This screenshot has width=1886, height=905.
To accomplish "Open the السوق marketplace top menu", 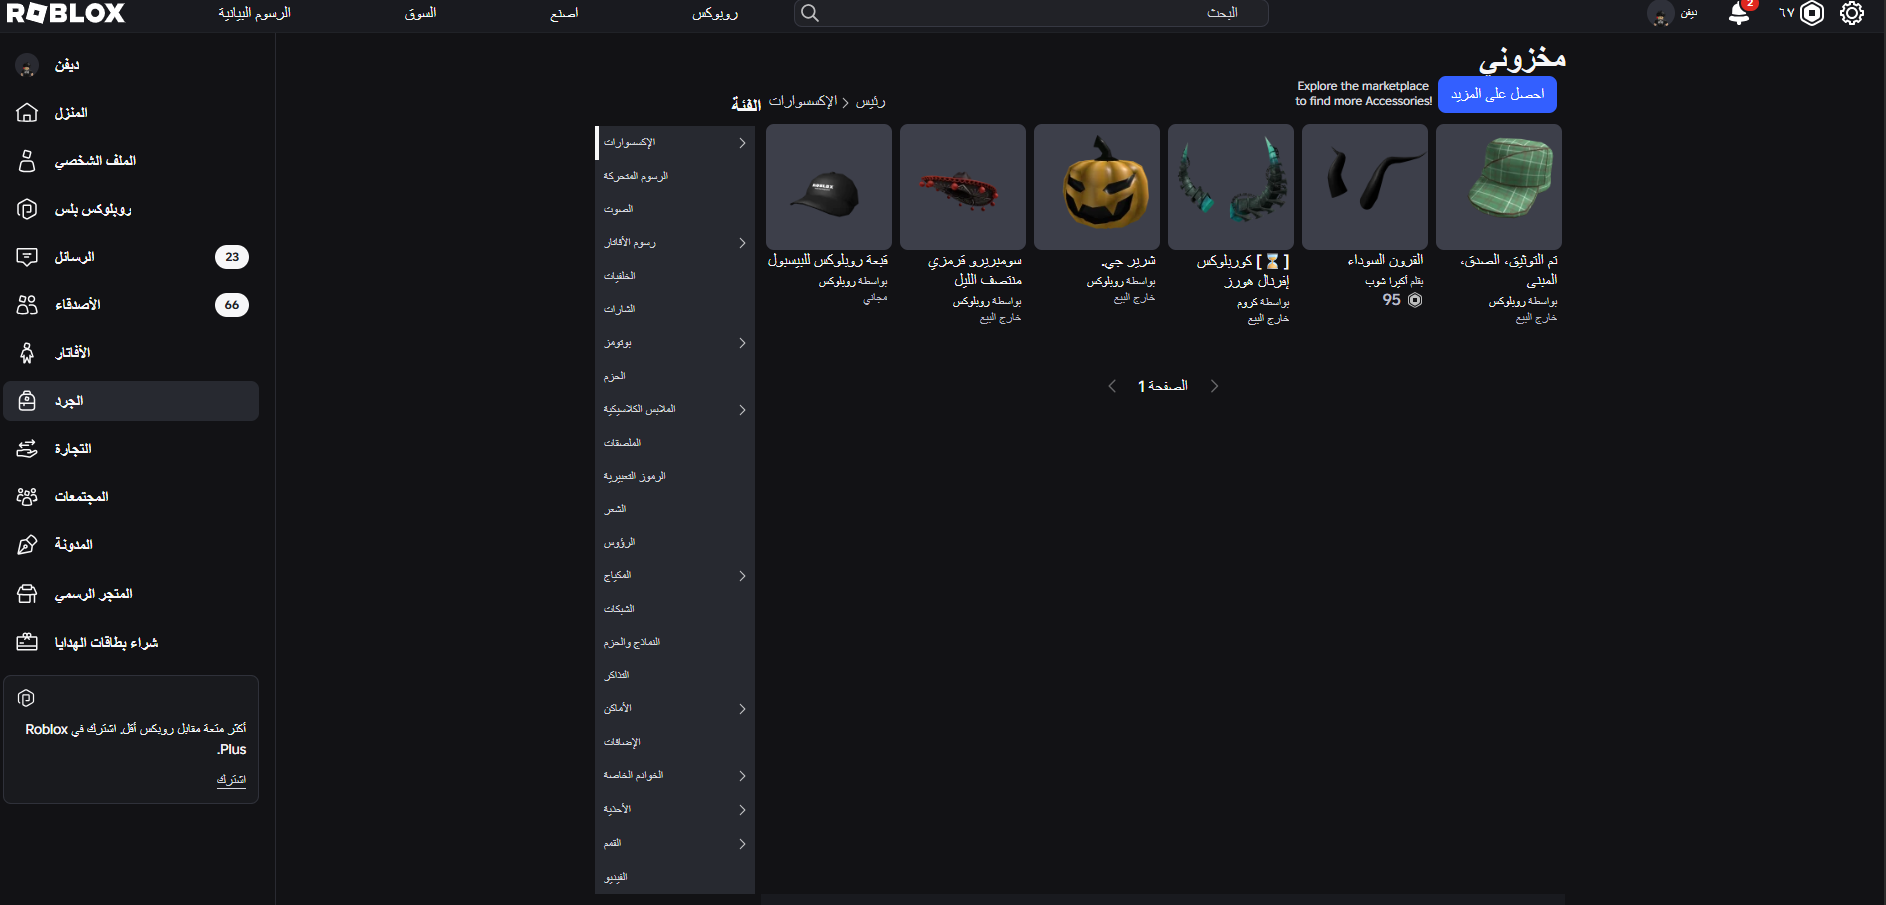I will tap(420, 13).
